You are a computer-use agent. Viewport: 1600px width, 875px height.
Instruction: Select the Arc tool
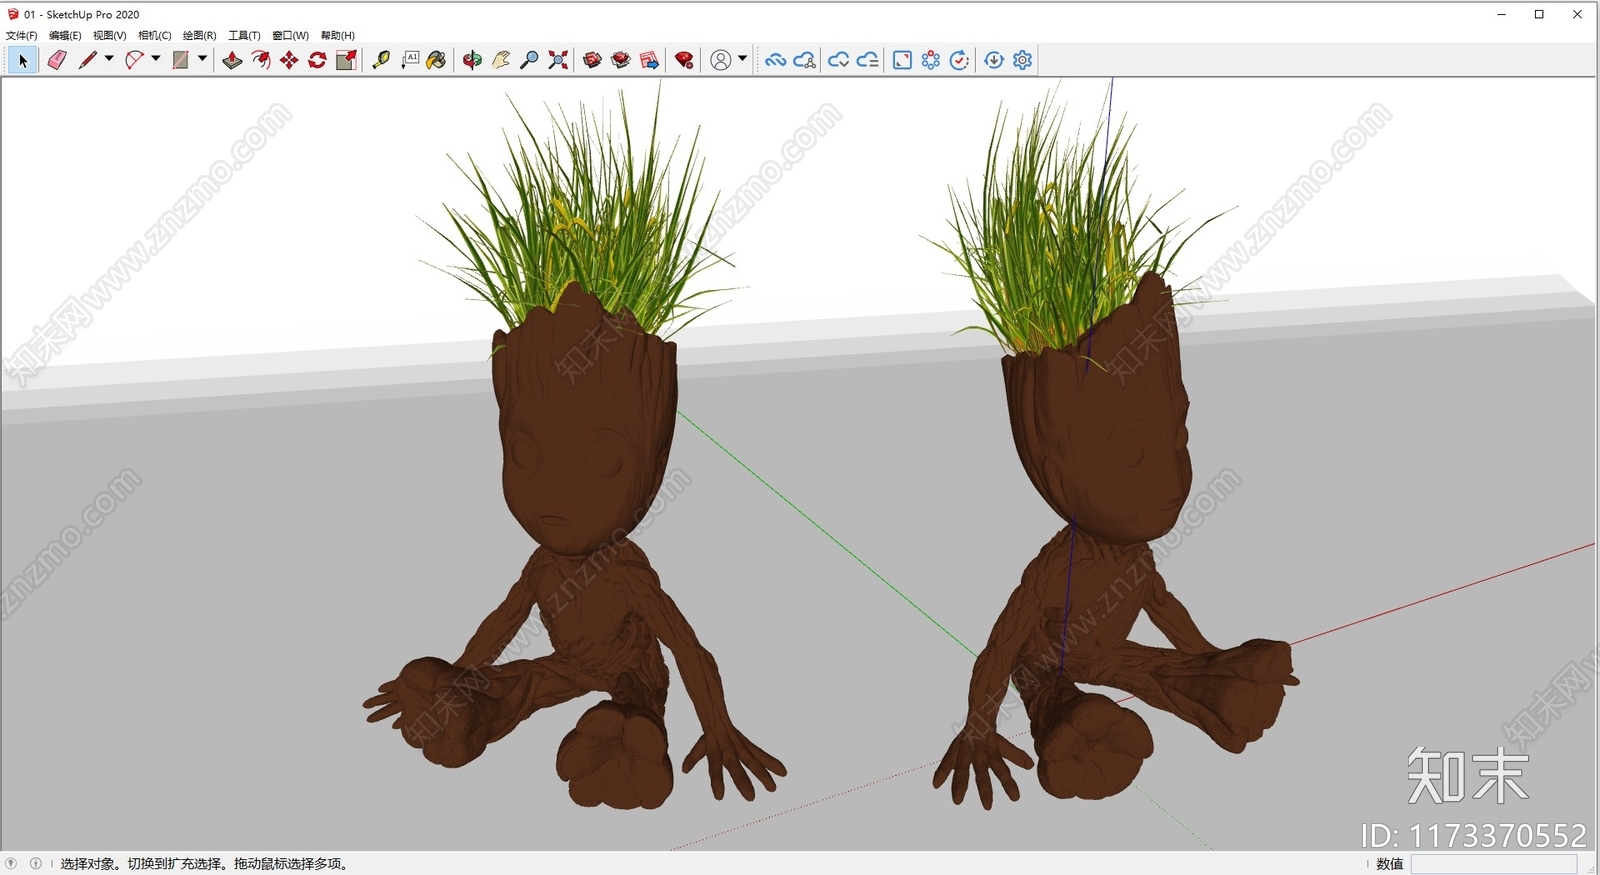[x=134, y=61]
